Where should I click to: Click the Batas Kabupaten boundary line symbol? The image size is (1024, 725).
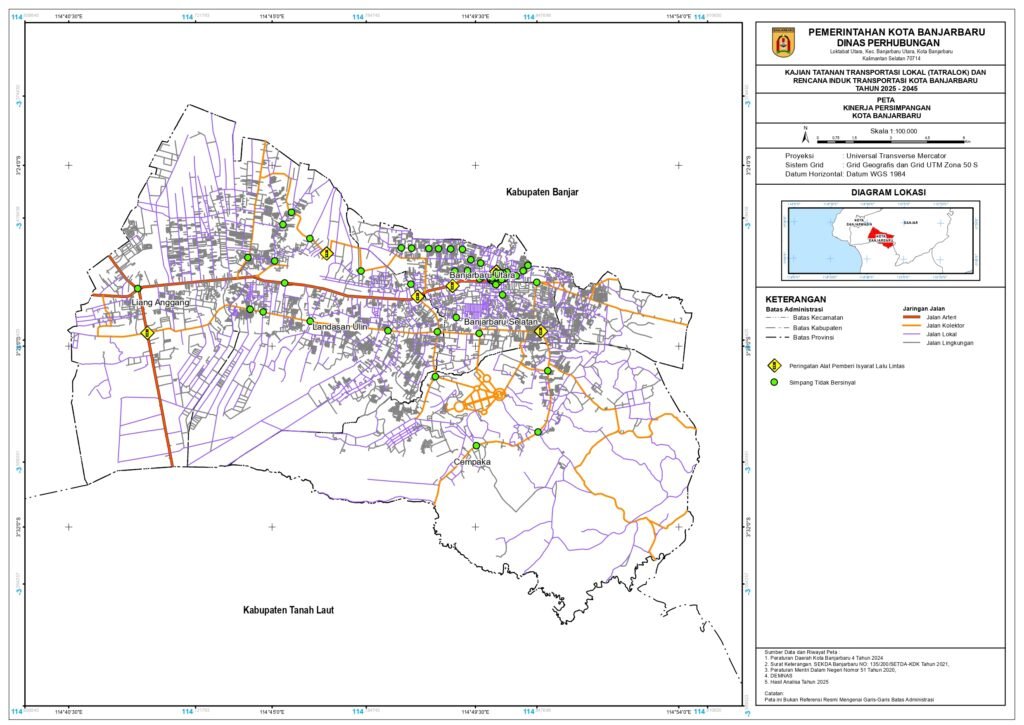(x=776, y=327)
